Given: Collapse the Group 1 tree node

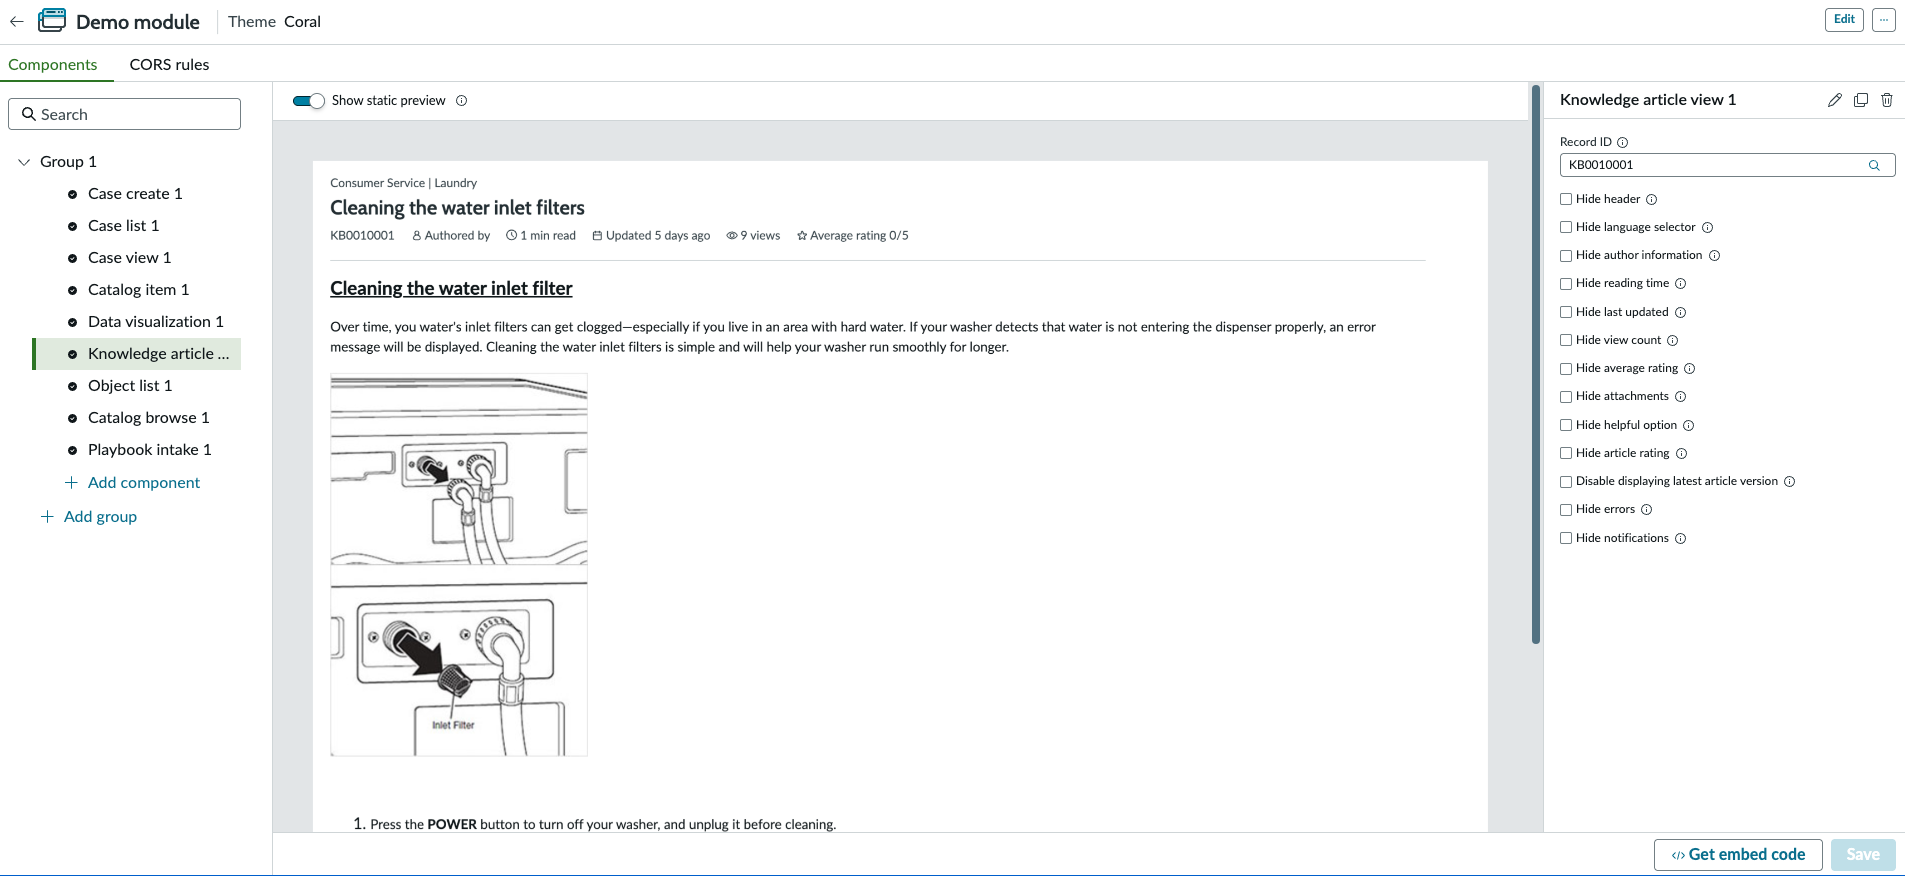Looking at the screenshot, I should click(24, 162).
